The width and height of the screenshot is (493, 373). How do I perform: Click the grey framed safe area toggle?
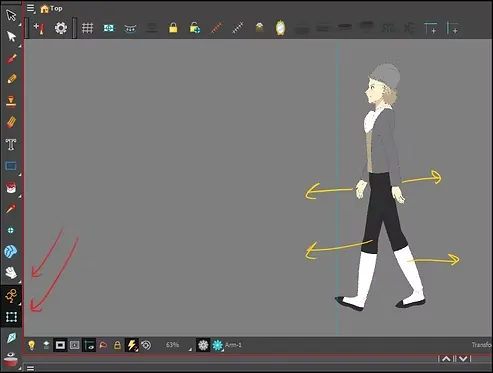click(x=74, y=345)
